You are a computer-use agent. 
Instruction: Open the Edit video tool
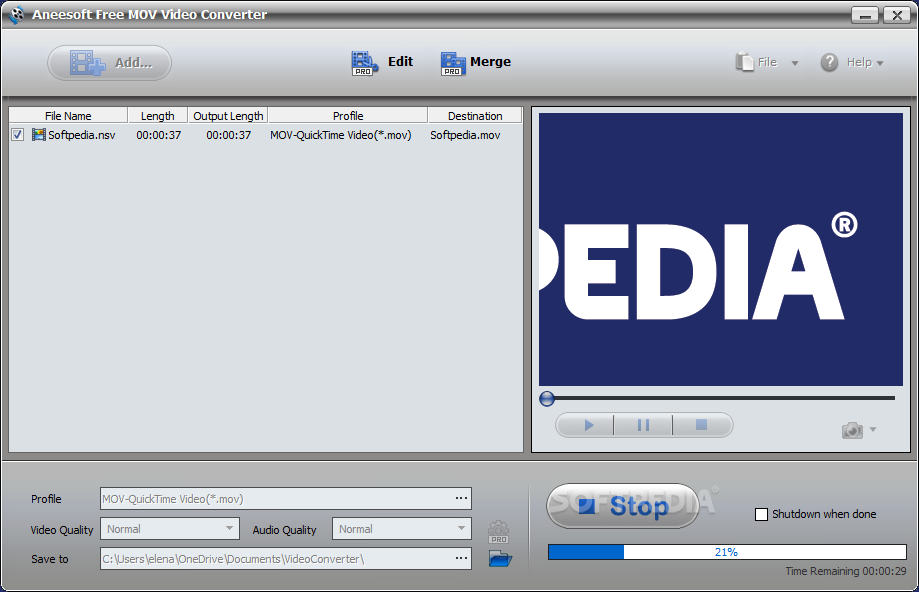(x=382, y=63)
